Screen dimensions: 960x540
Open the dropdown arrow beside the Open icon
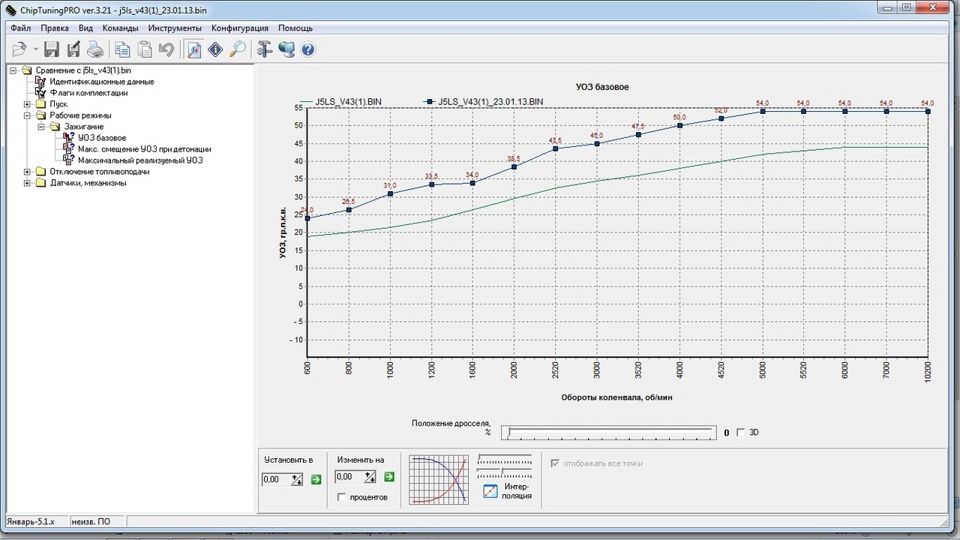click(x=34, y=49)
